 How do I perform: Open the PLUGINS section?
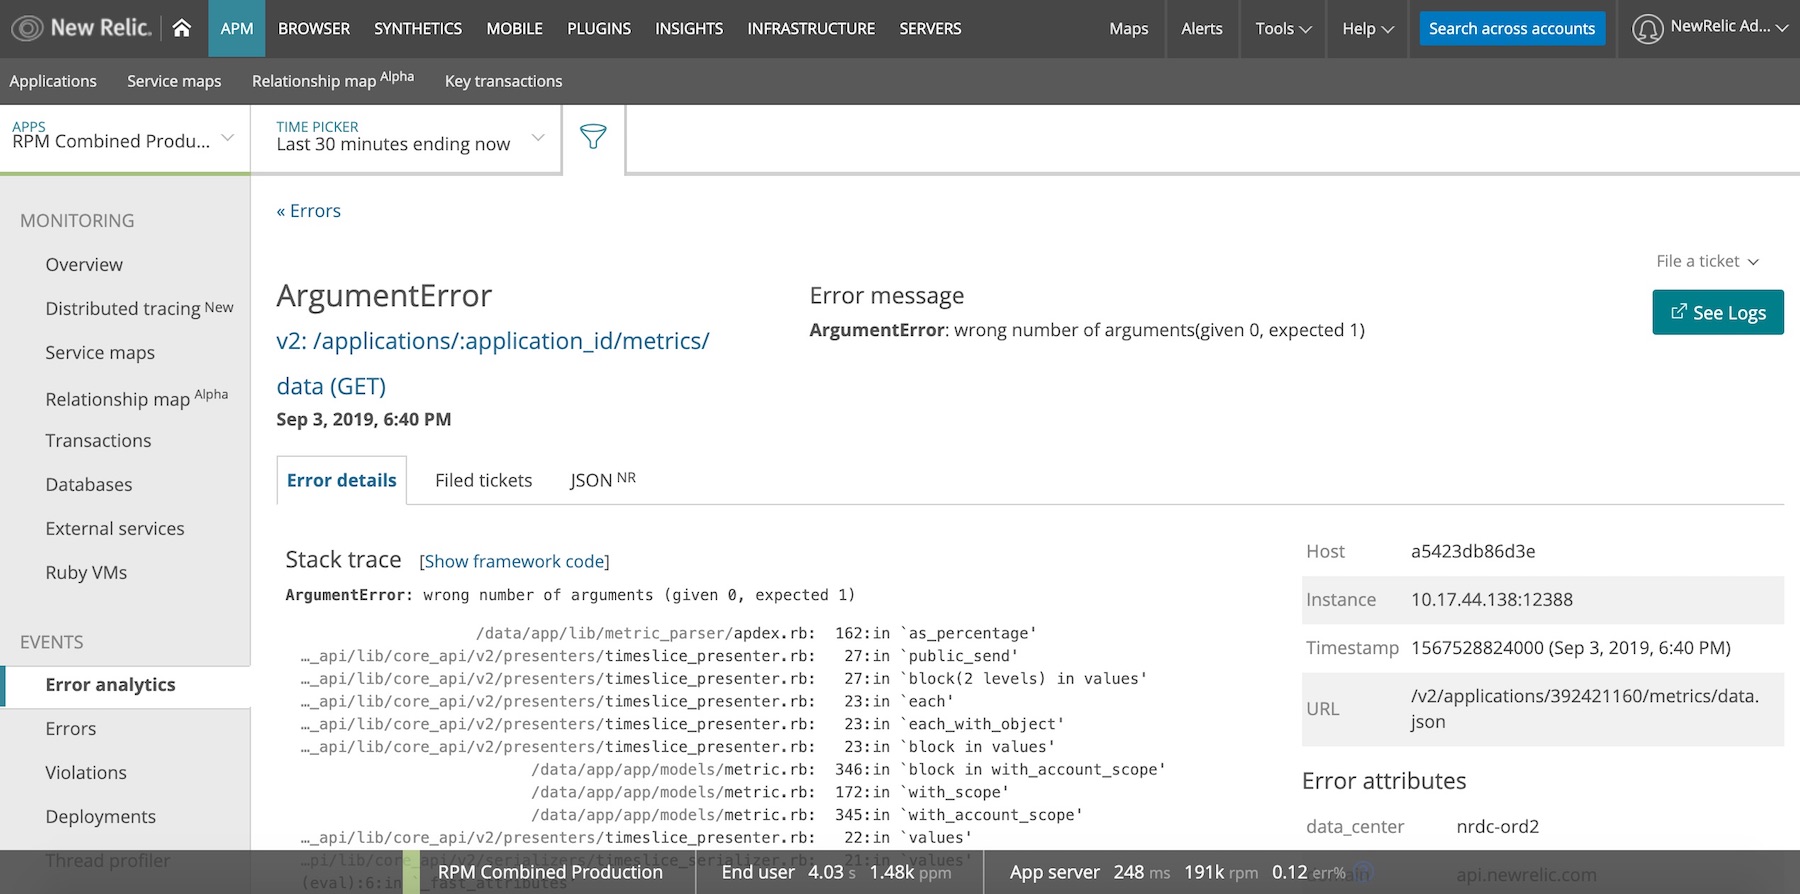[599, 28]
